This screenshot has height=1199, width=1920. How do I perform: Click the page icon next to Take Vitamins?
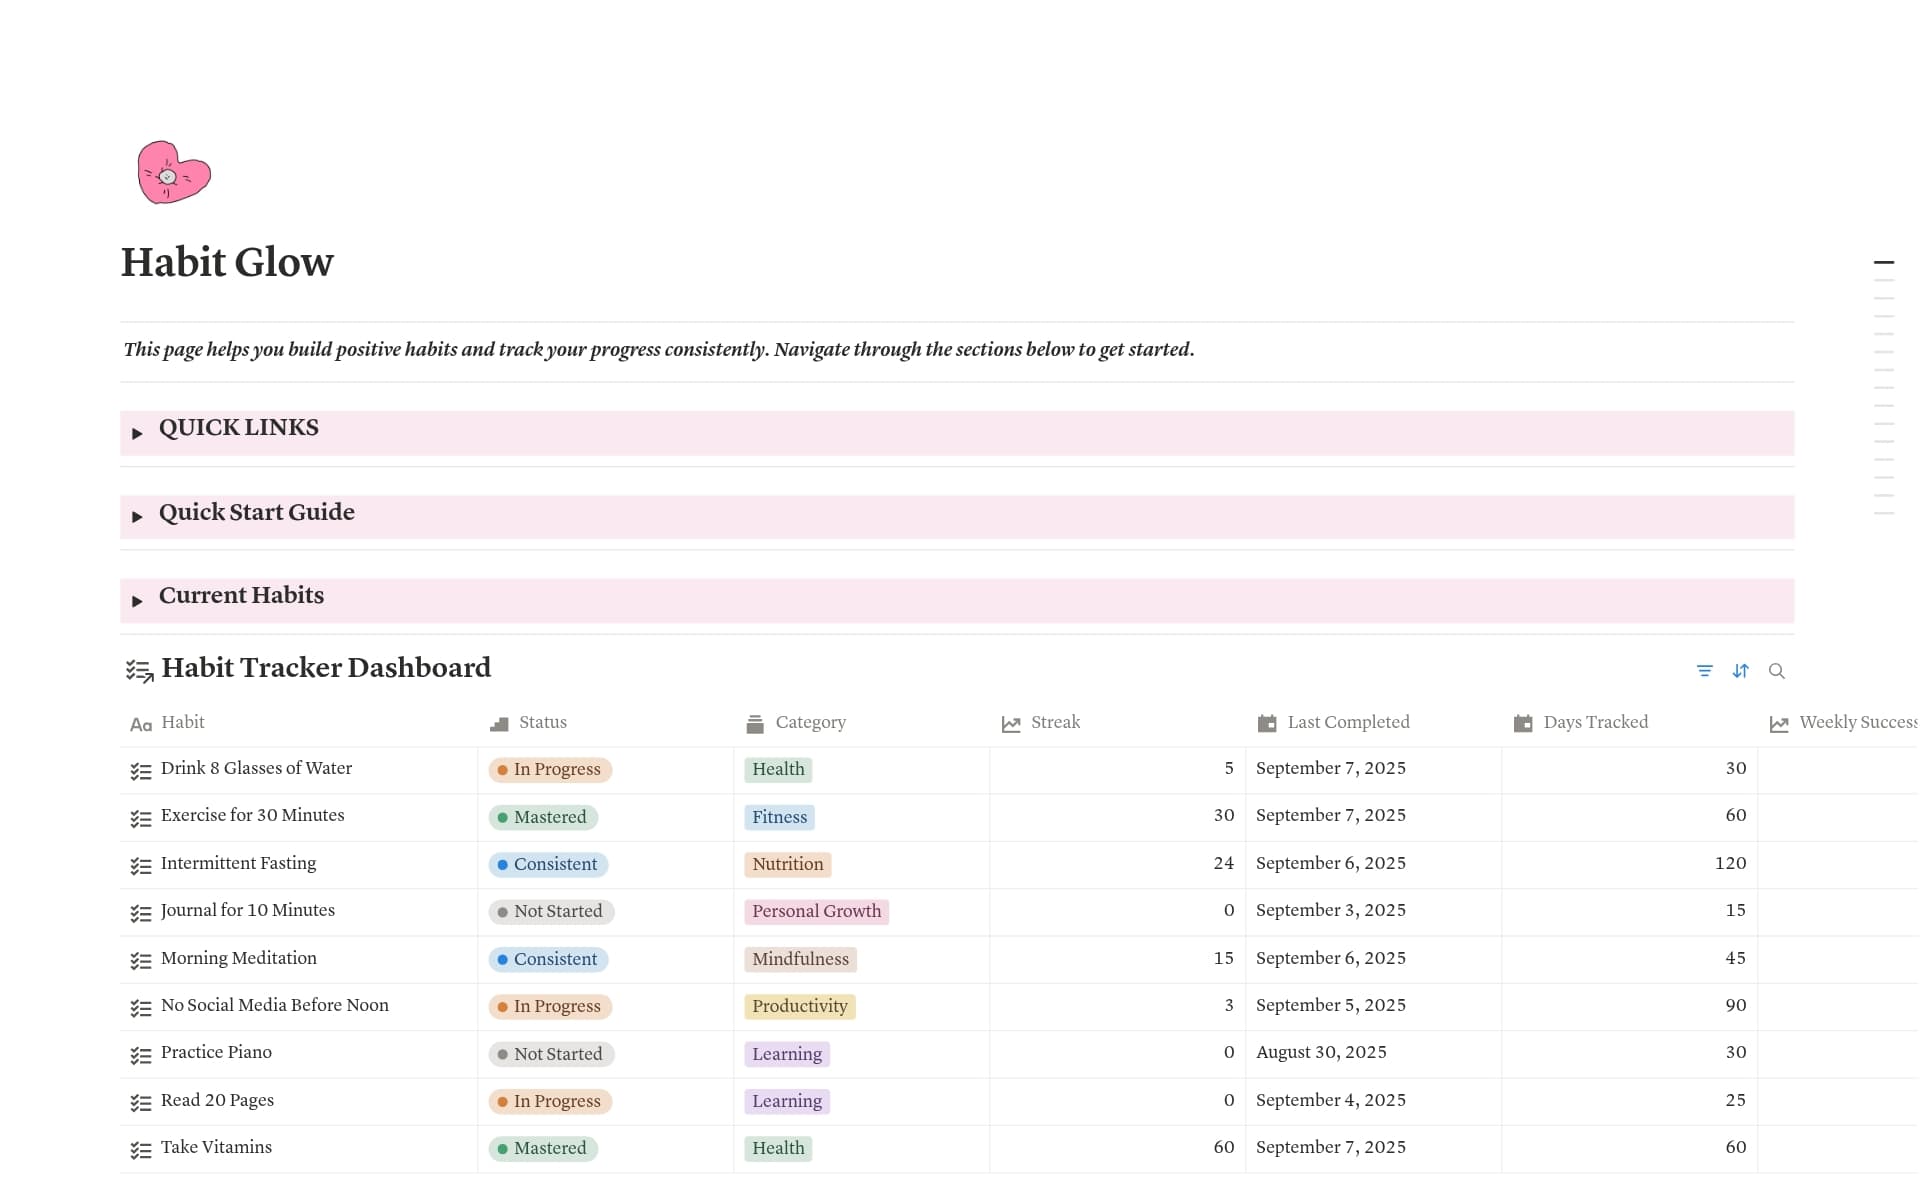pyautogui.click(x=141, y=1150)
